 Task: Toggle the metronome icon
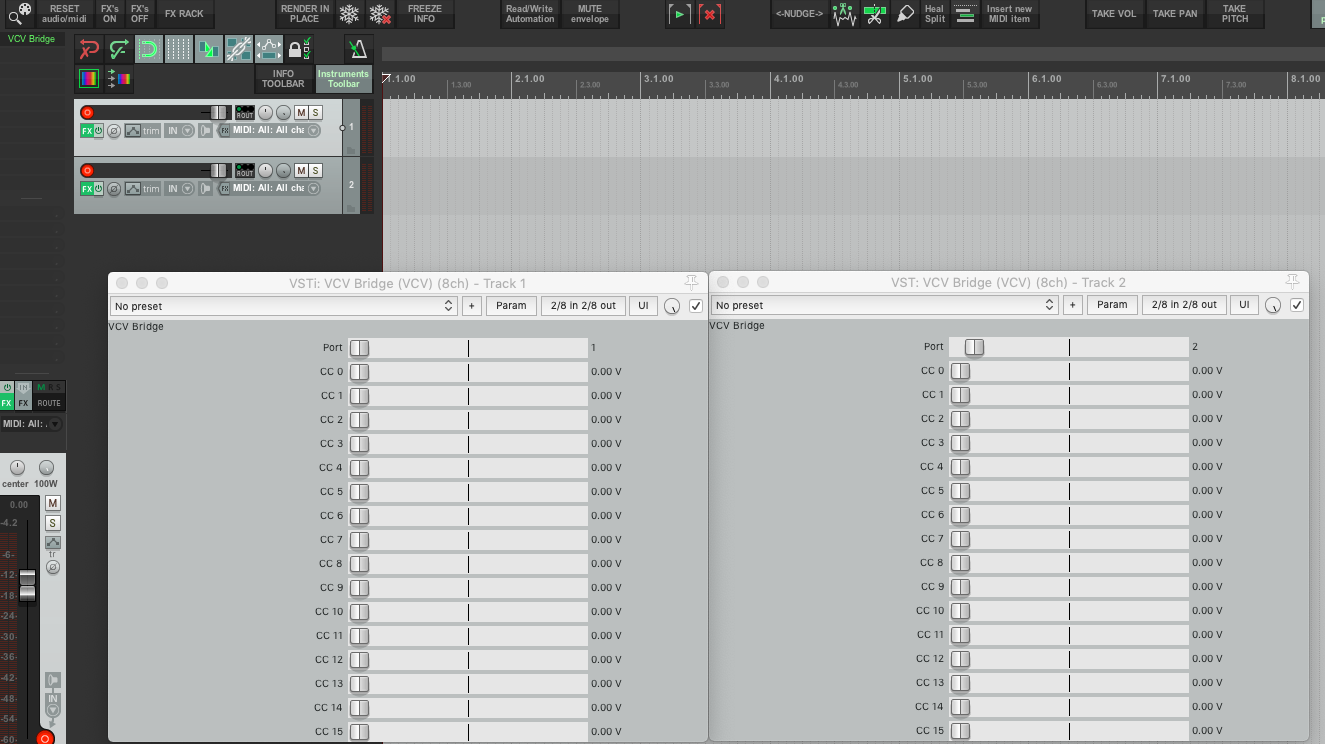tap(357, 48)
